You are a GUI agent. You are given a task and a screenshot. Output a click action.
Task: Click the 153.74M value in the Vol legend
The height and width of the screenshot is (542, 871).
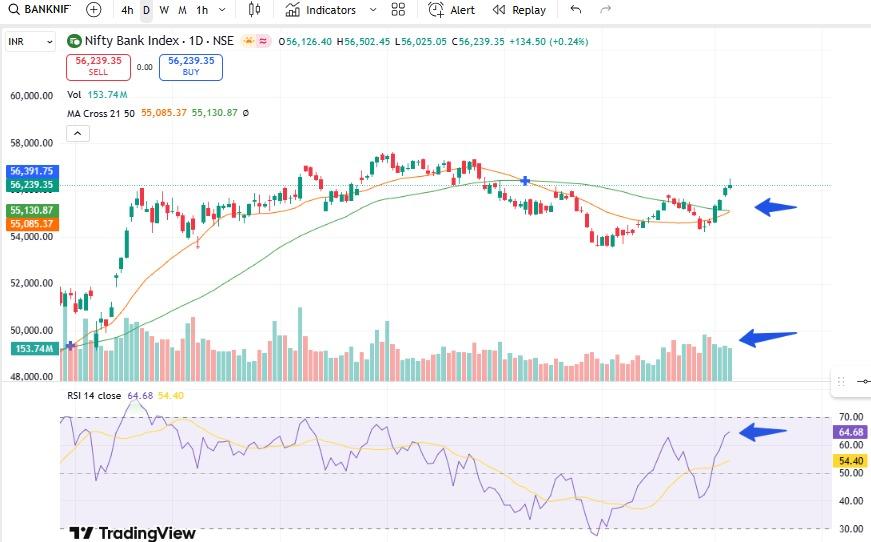point(107,95)
